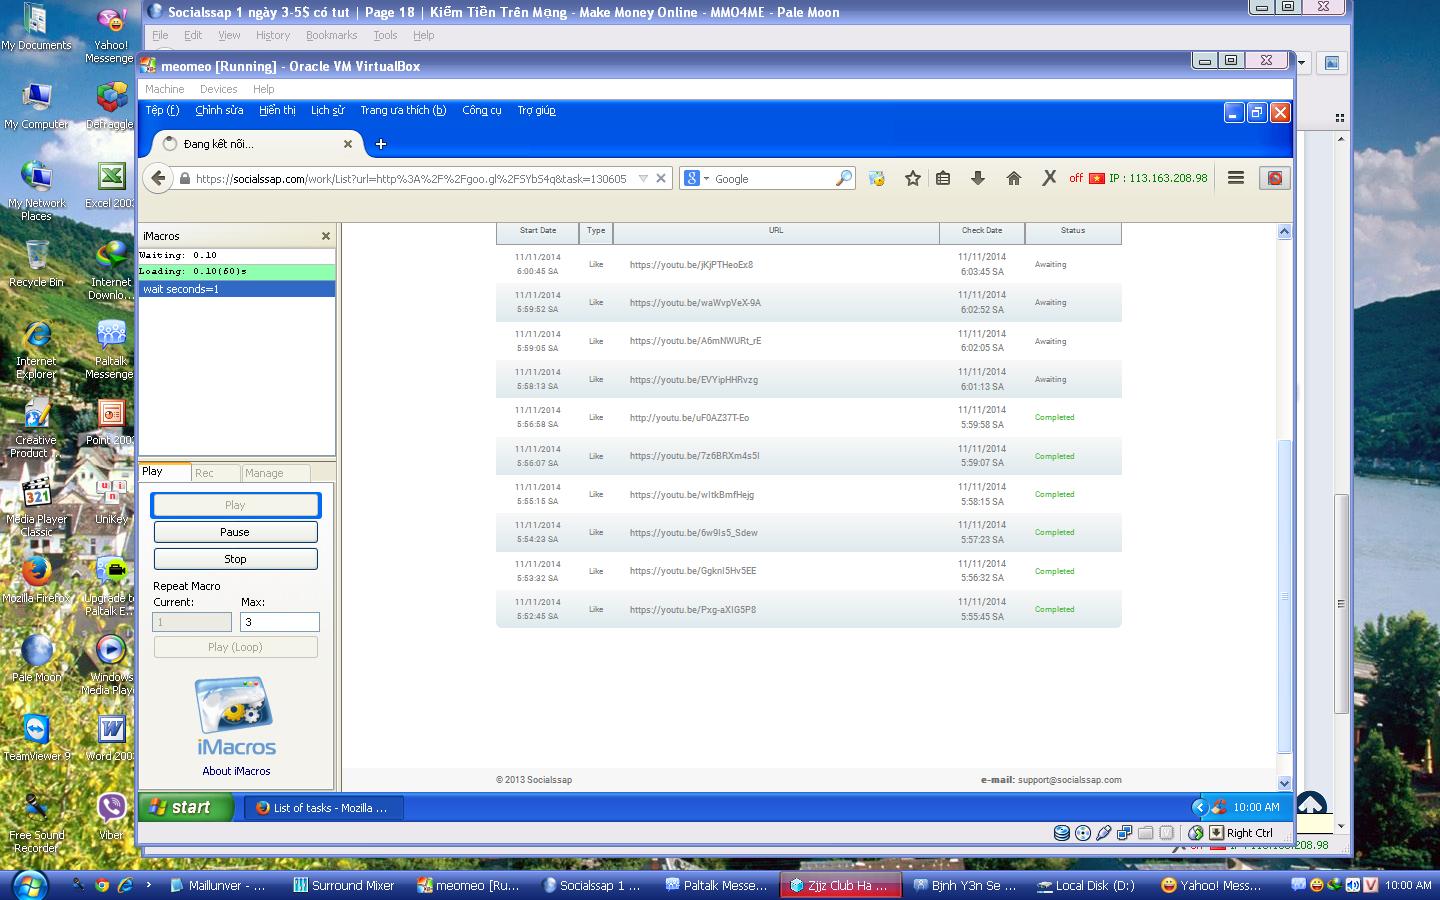
Task: Stop loading with the X in address bar
Action: (x=661, y=179)
